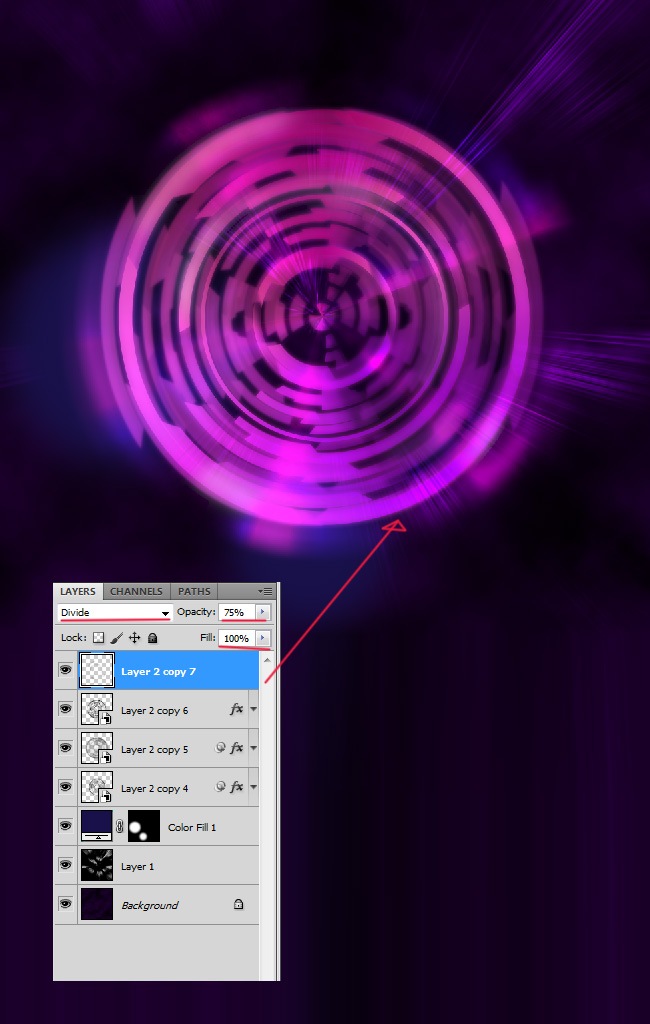Click the layers list scroll up arrow
Image resolution: width=650 pixels, height=1024 pixels.
(x=267, y=660)
